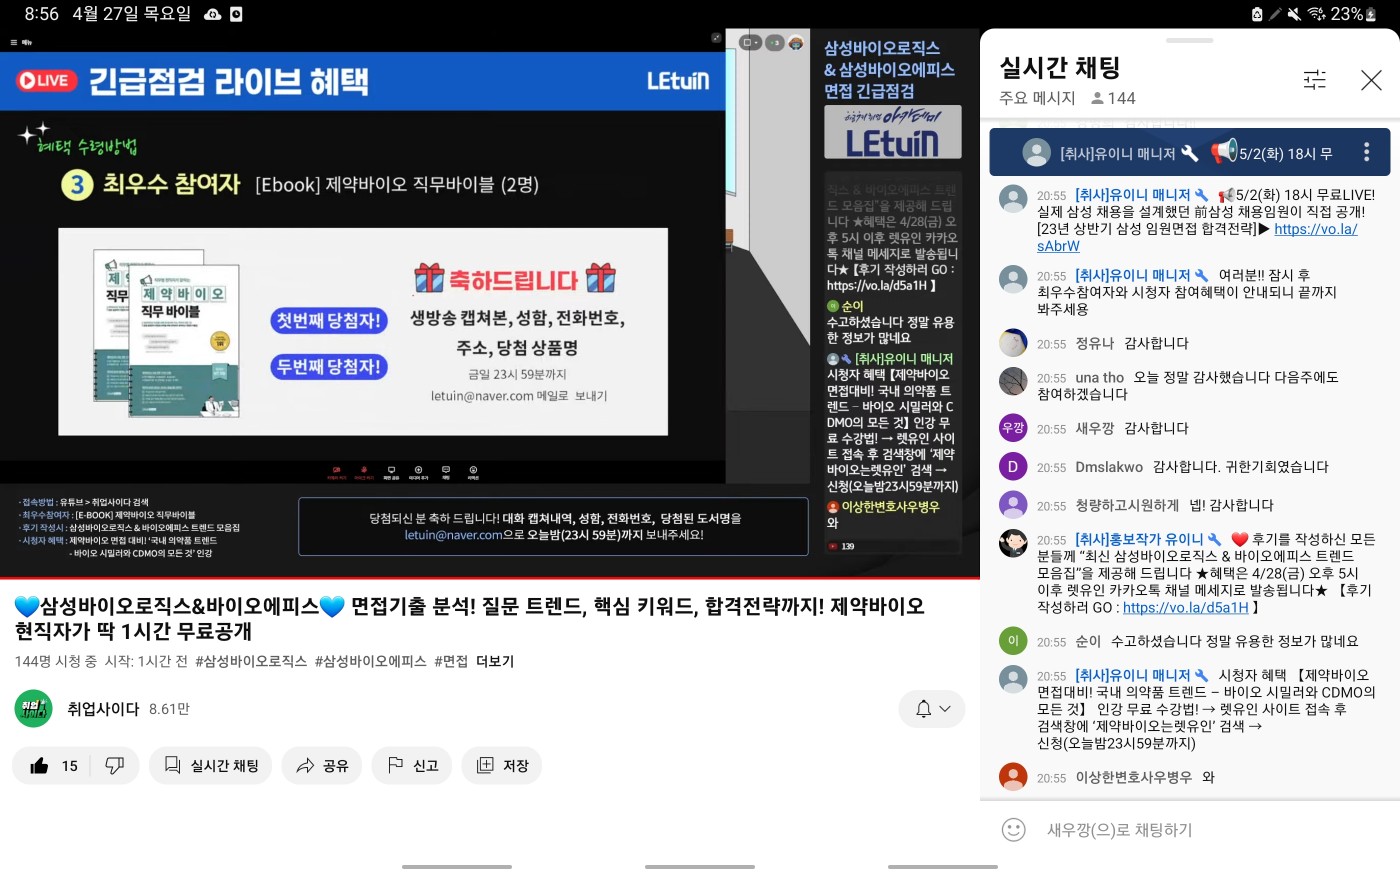The height and width of the screenshot is (876, 1400).
Task: Open notification bell dropdown for channel
Action: pyautogui.click(x=932, y=709)
